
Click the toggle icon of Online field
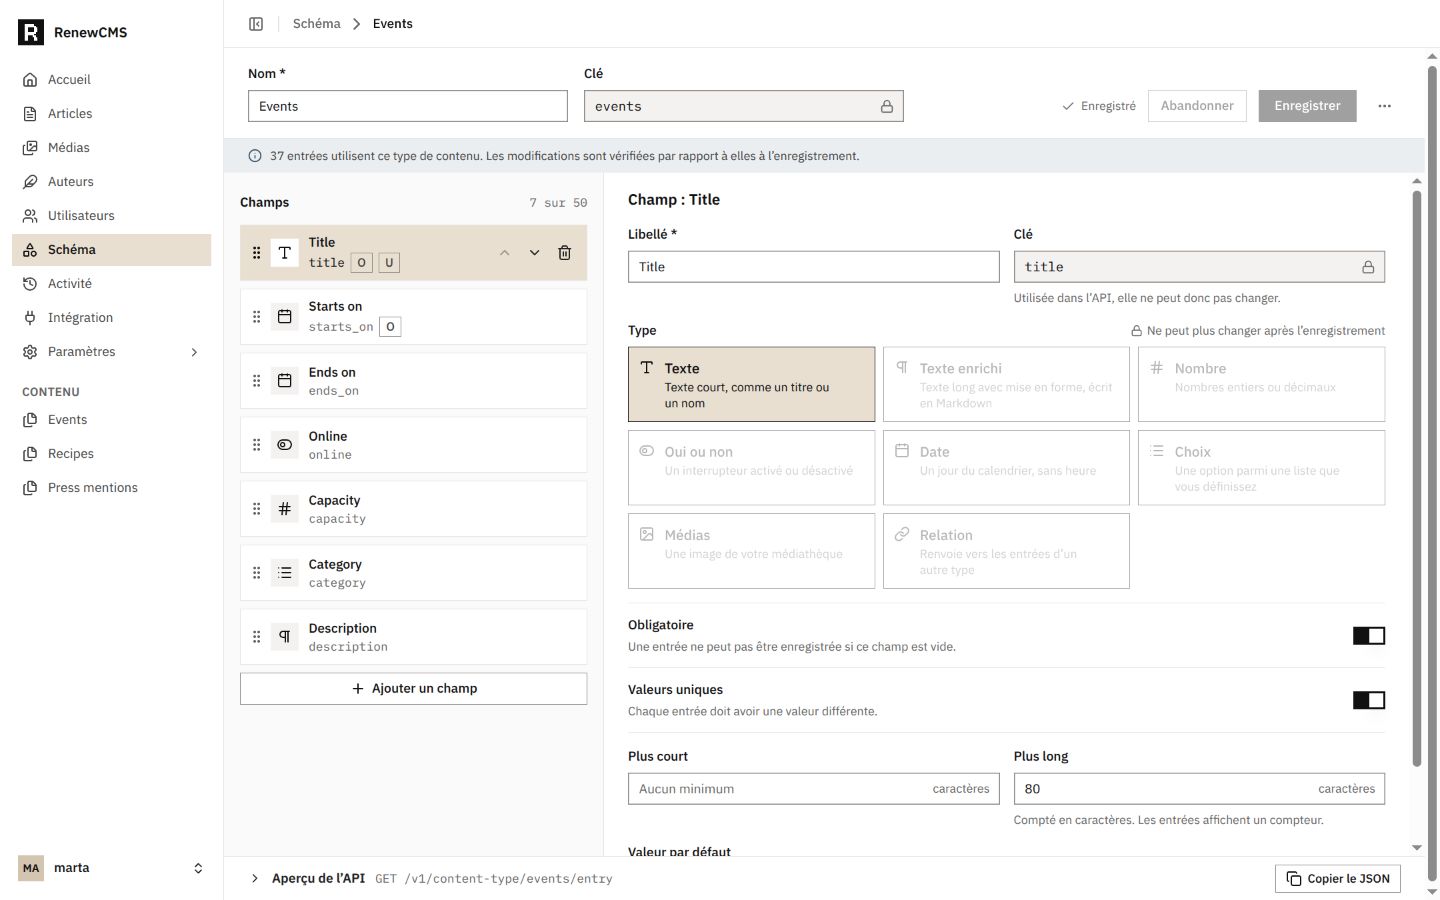(285, 445)
